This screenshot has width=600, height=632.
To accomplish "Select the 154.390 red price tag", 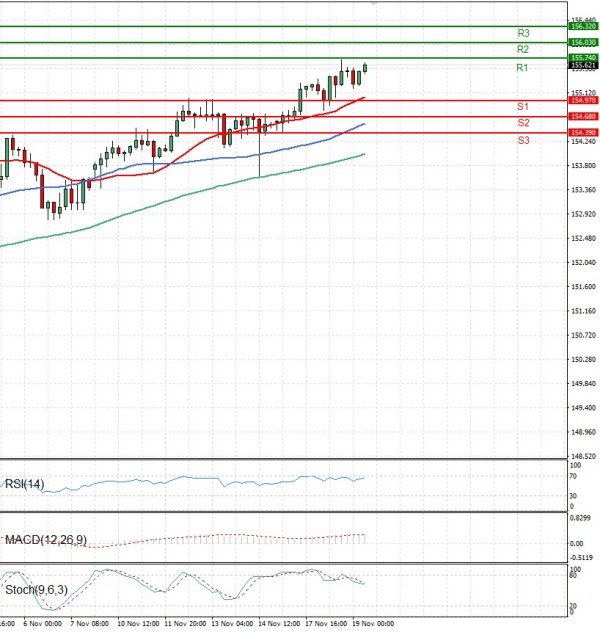I will 582,133.
